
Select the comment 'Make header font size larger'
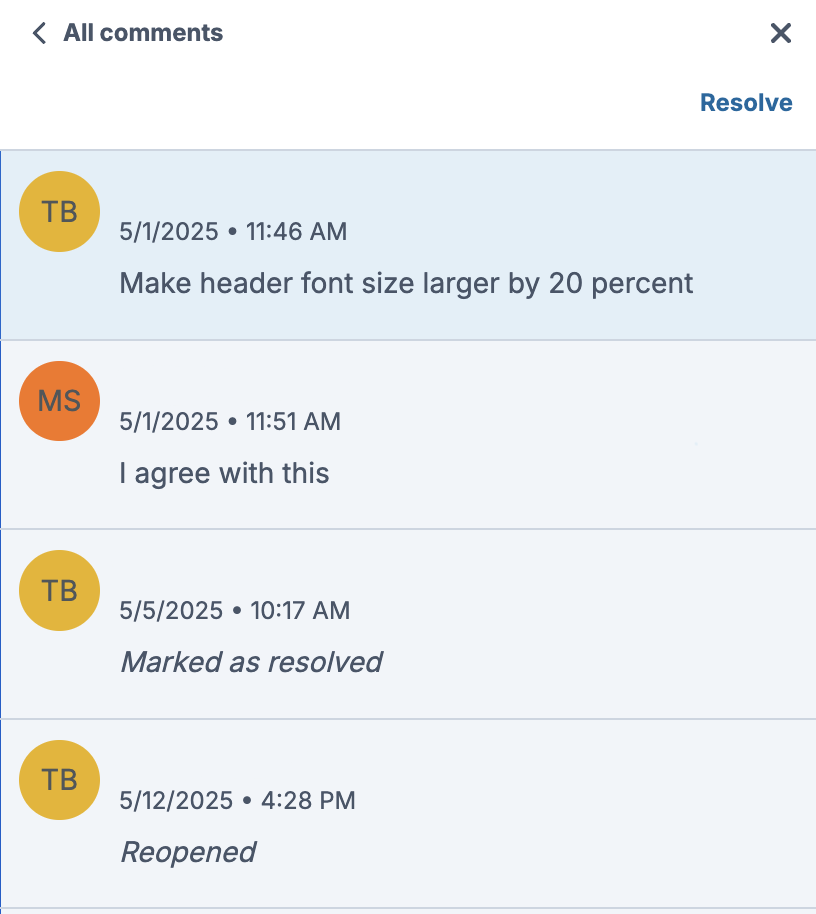pos(406,284)
